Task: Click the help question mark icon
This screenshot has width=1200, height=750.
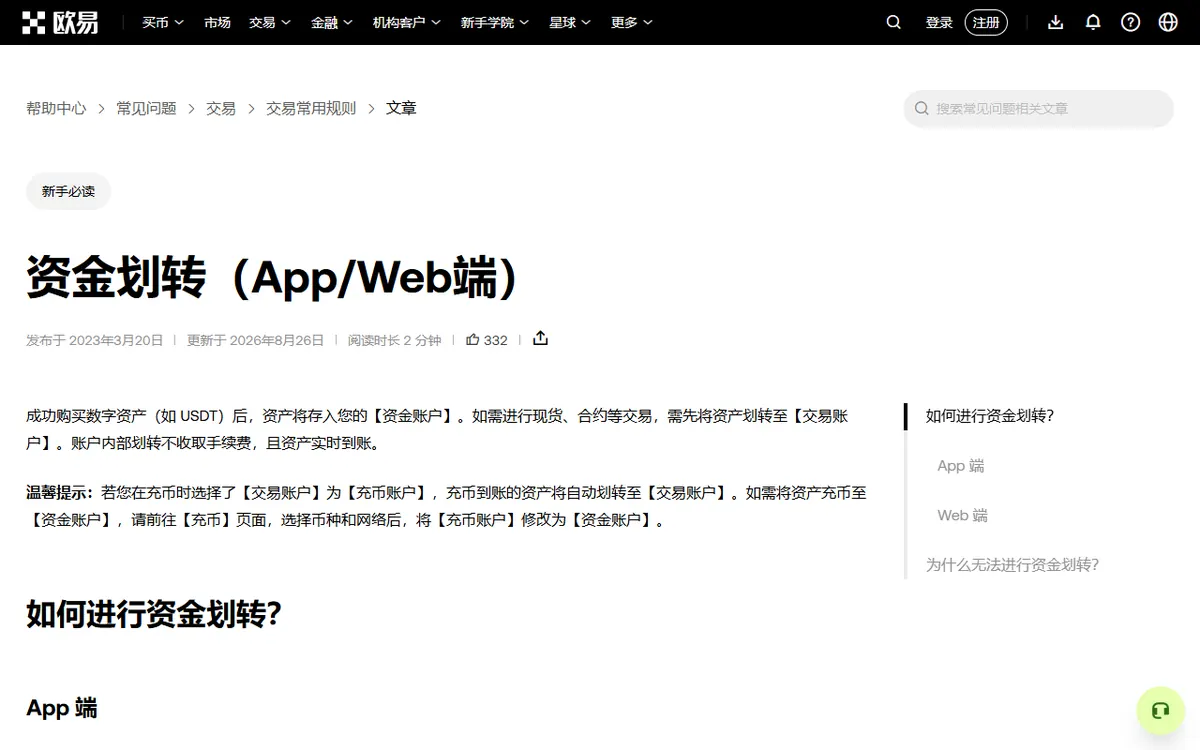Action: tap(1130, 22)
